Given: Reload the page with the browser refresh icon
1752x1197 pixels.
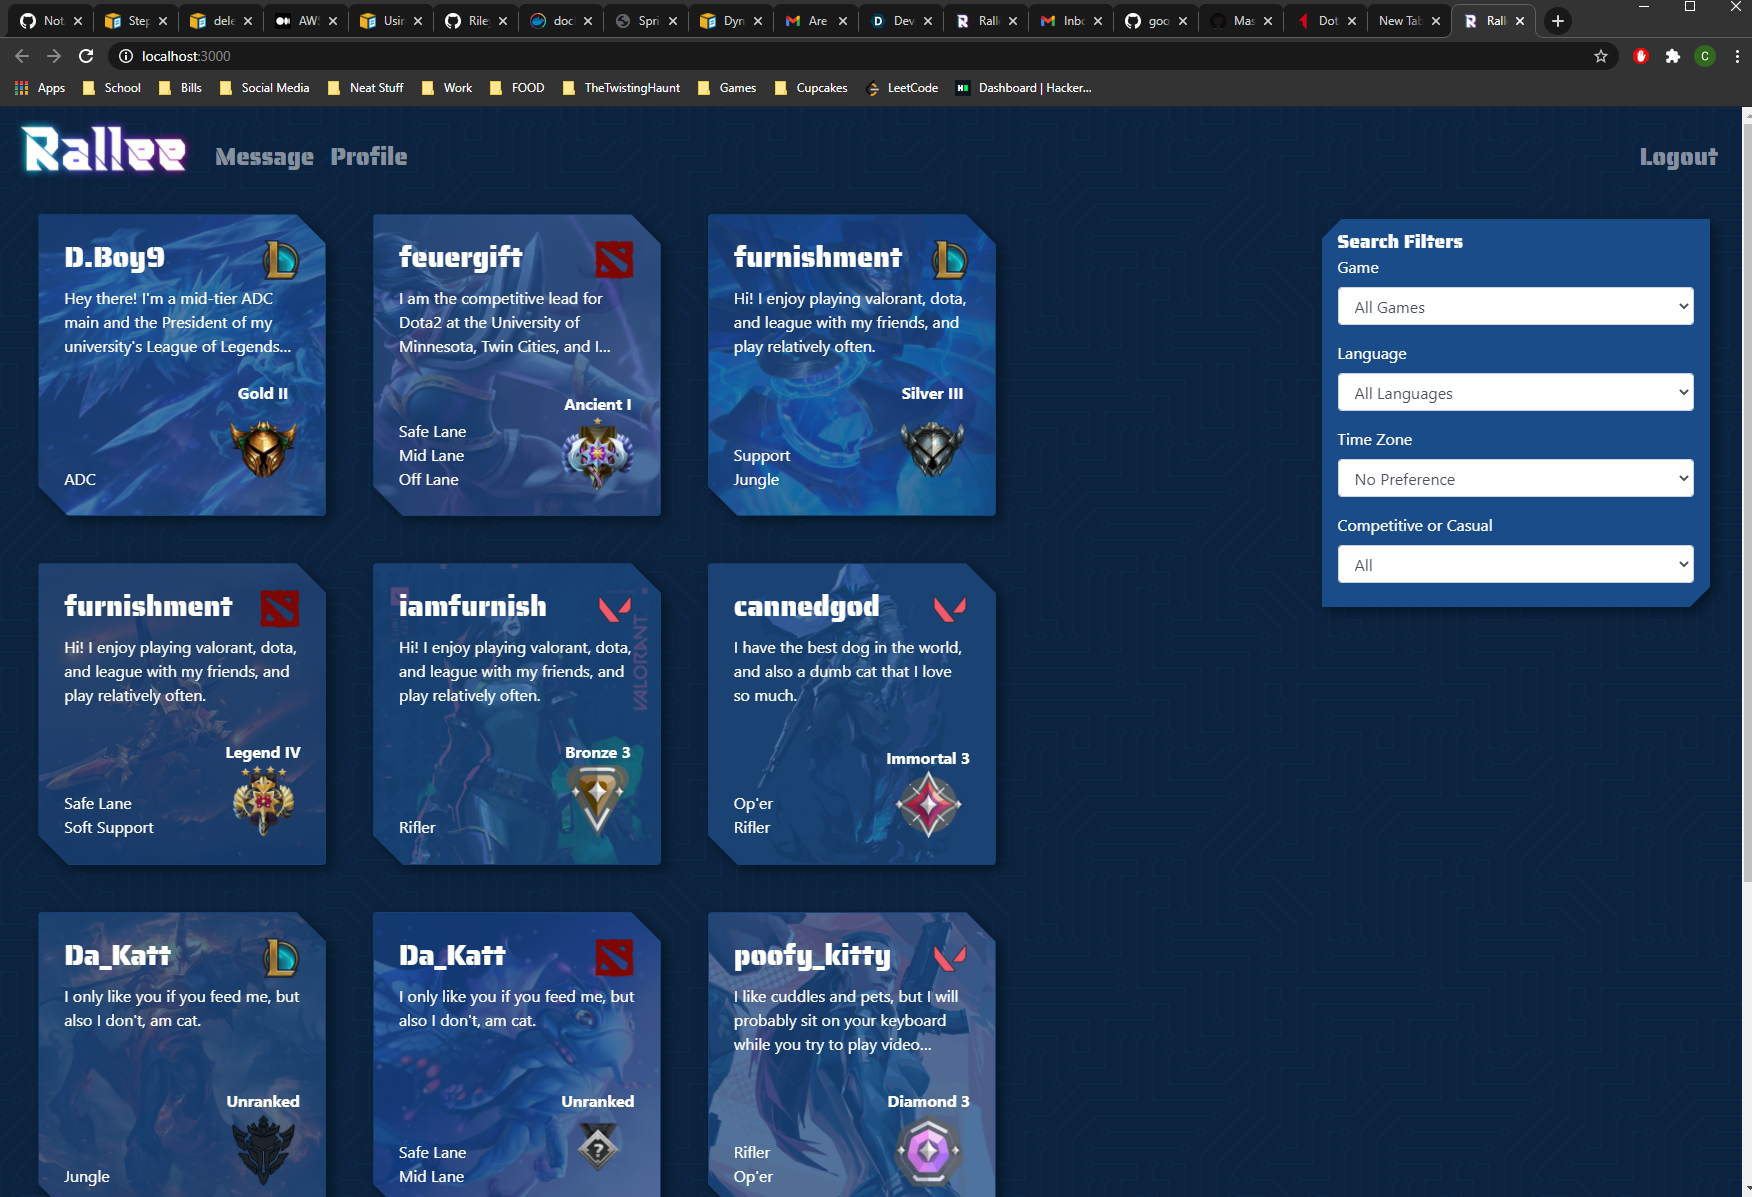Looking at the screenshot, I should click(x=86, y=56).
